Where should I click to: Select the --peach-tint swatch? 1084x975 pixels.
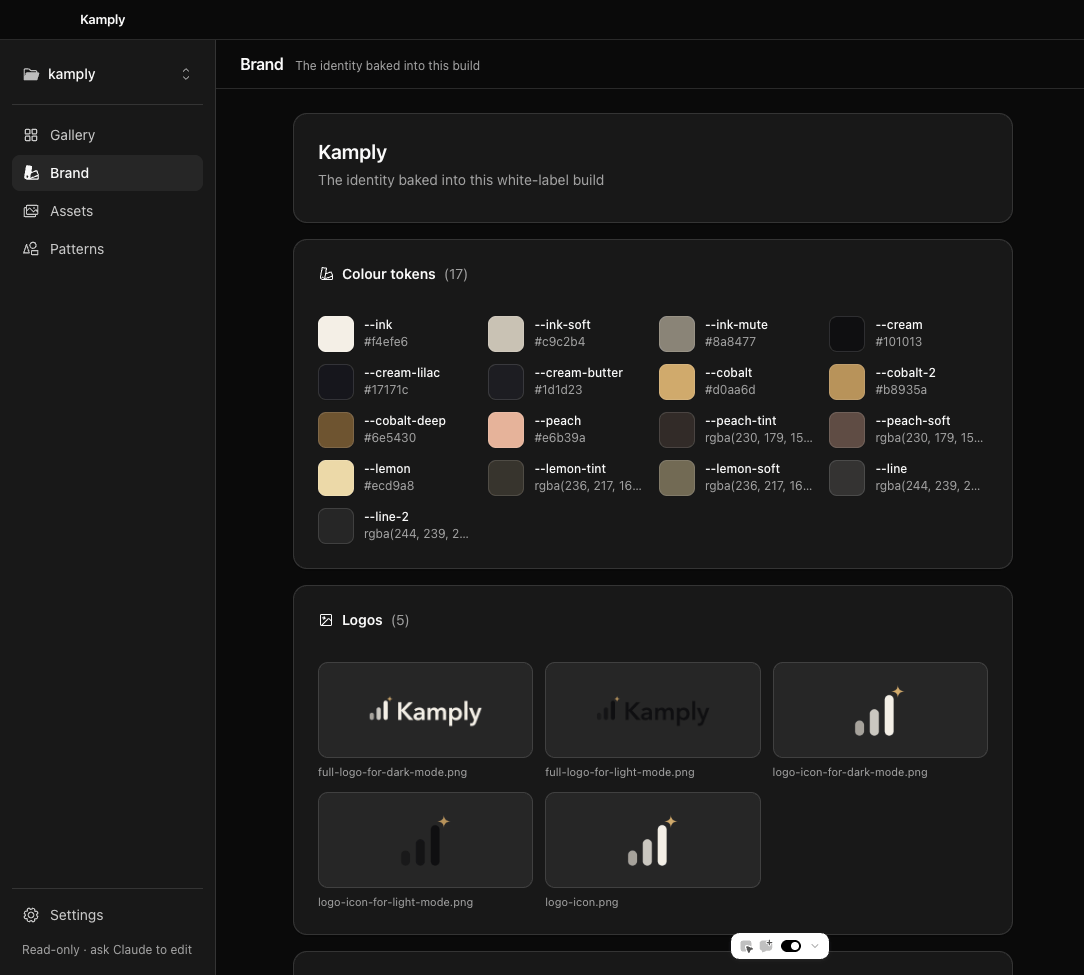[x=677, y=430]
